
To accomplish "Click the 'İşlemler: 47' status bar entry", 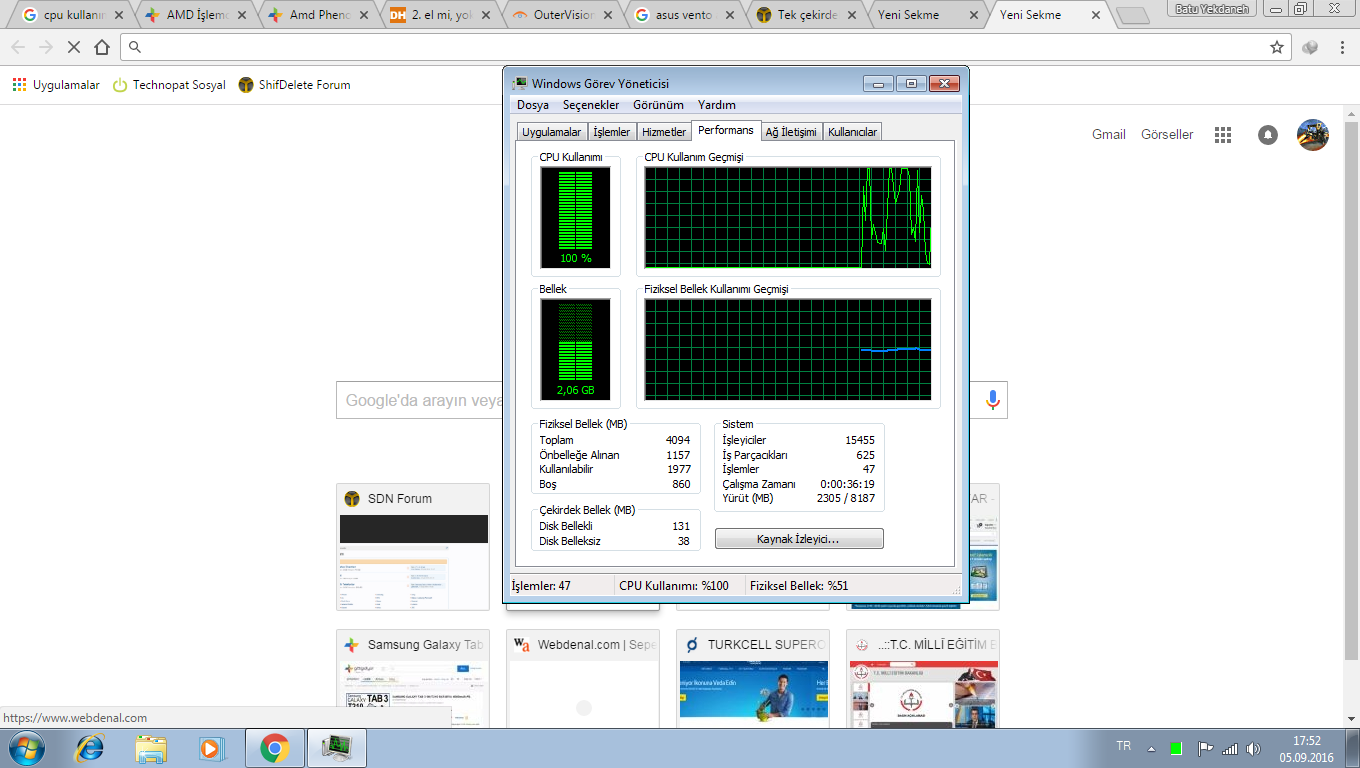I will click(541, 586).
